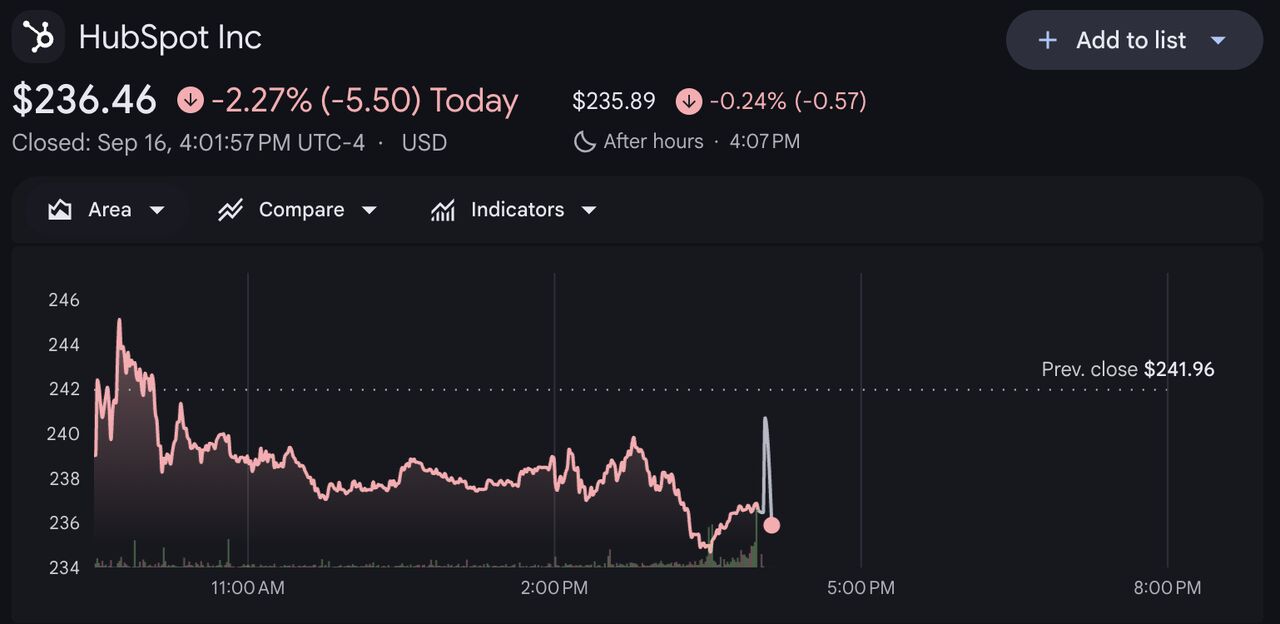The height and width of the screenshot is (624, 1280).
Task: Select the Compare menu label
Action: (x=301, y=210)
